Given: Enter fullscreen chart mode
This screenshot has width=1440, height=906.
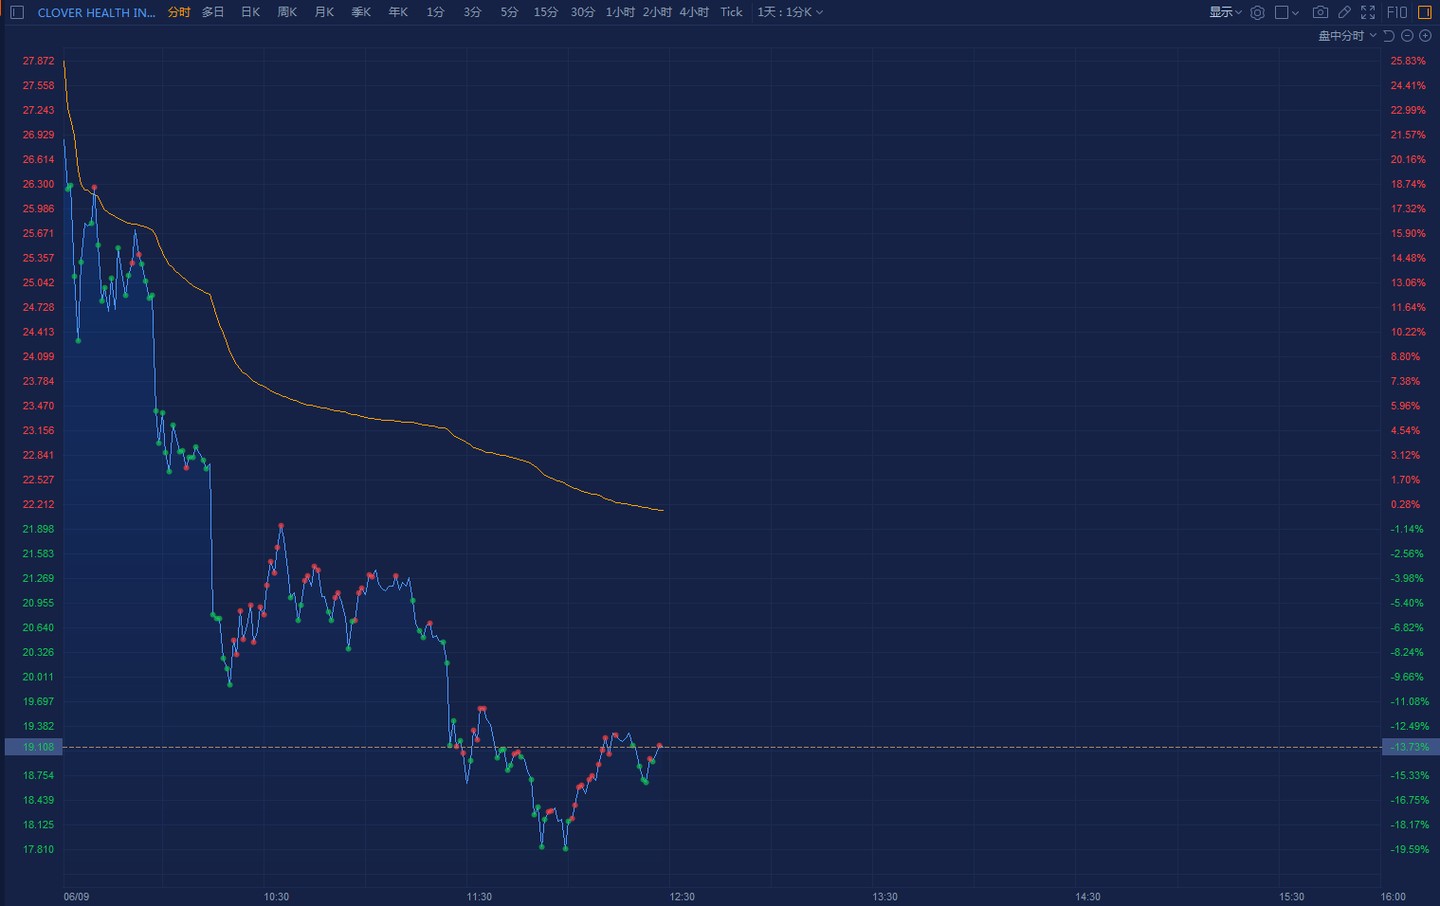Looking at the screenshot, I should click(x=1368, y=12).
